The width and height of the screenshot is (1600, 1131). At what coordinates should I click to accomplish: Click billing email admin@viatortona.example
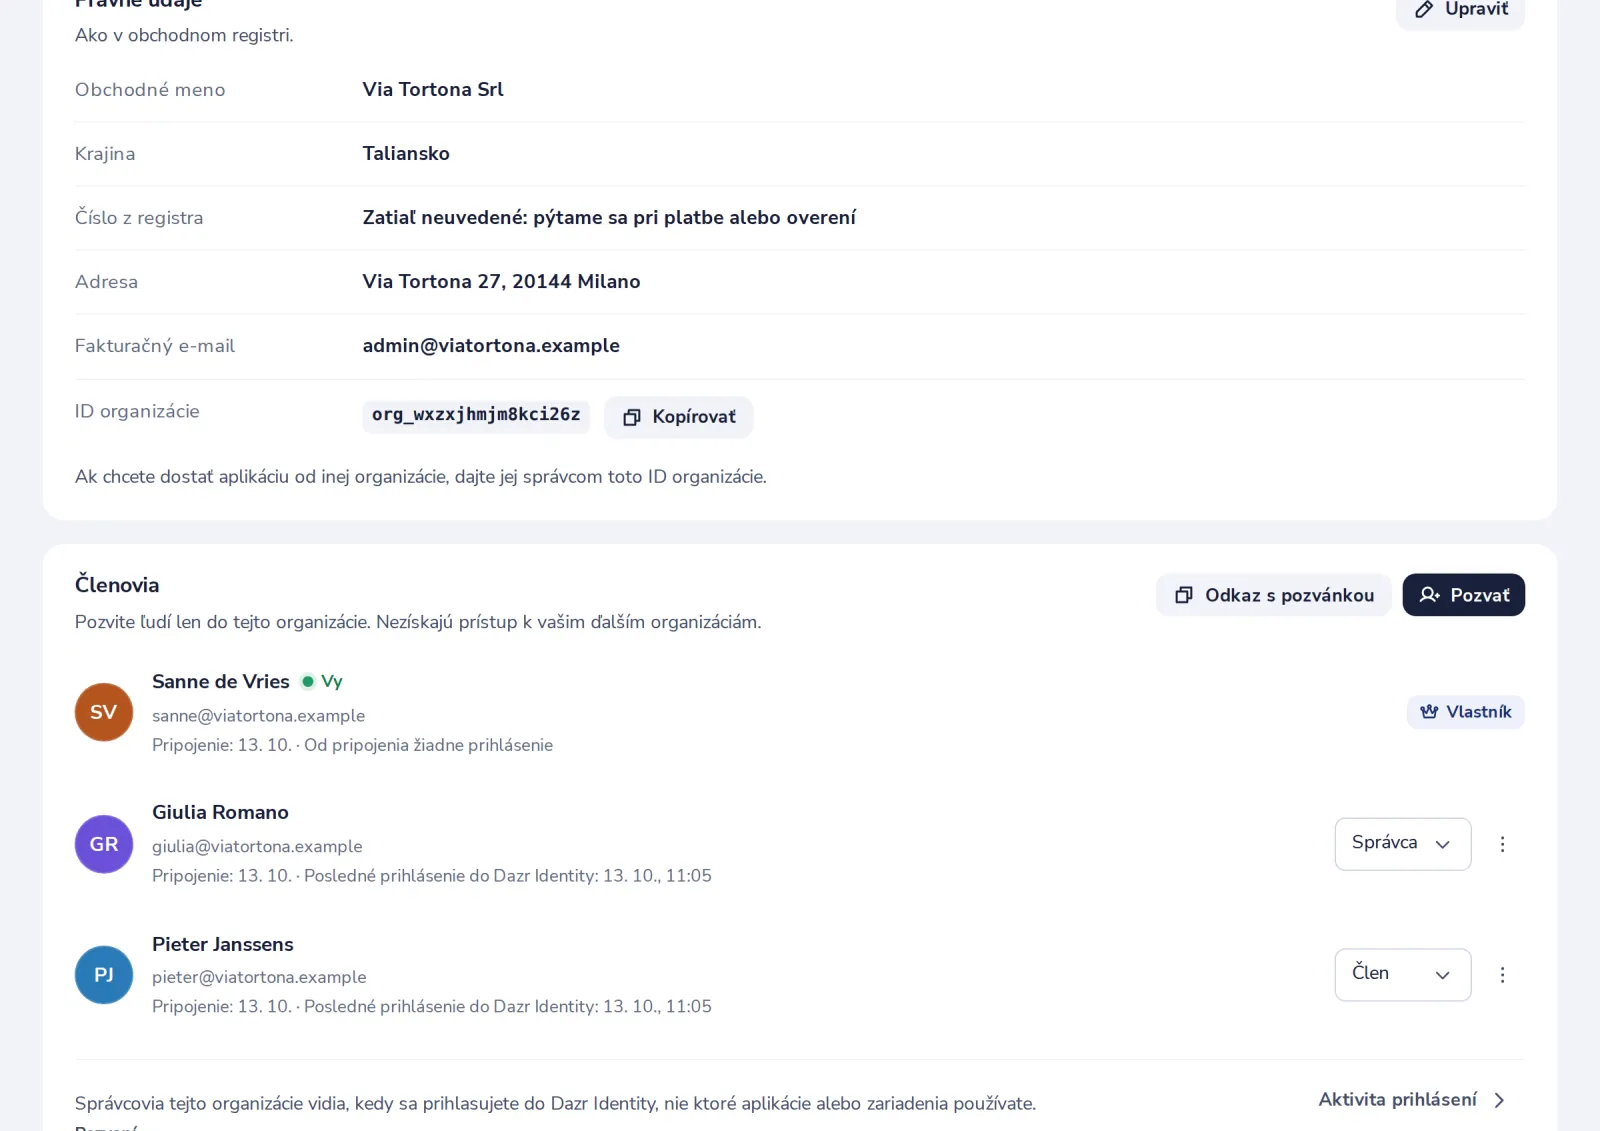491,345
